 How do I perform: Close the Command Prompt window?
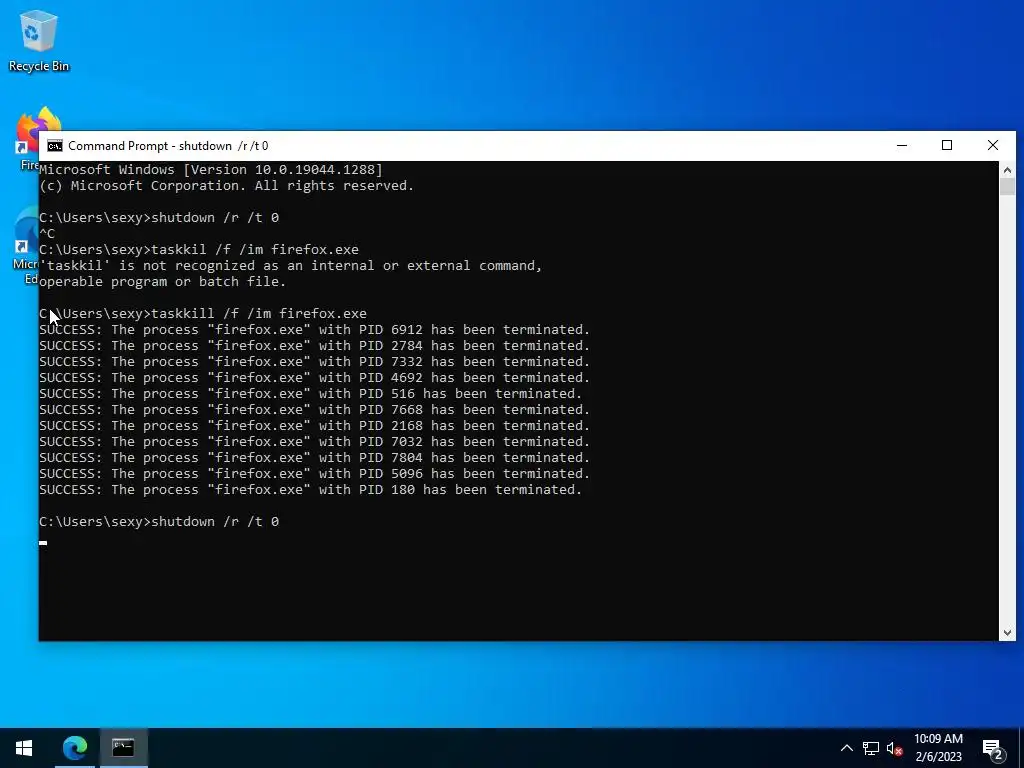[x=993, y=146]
